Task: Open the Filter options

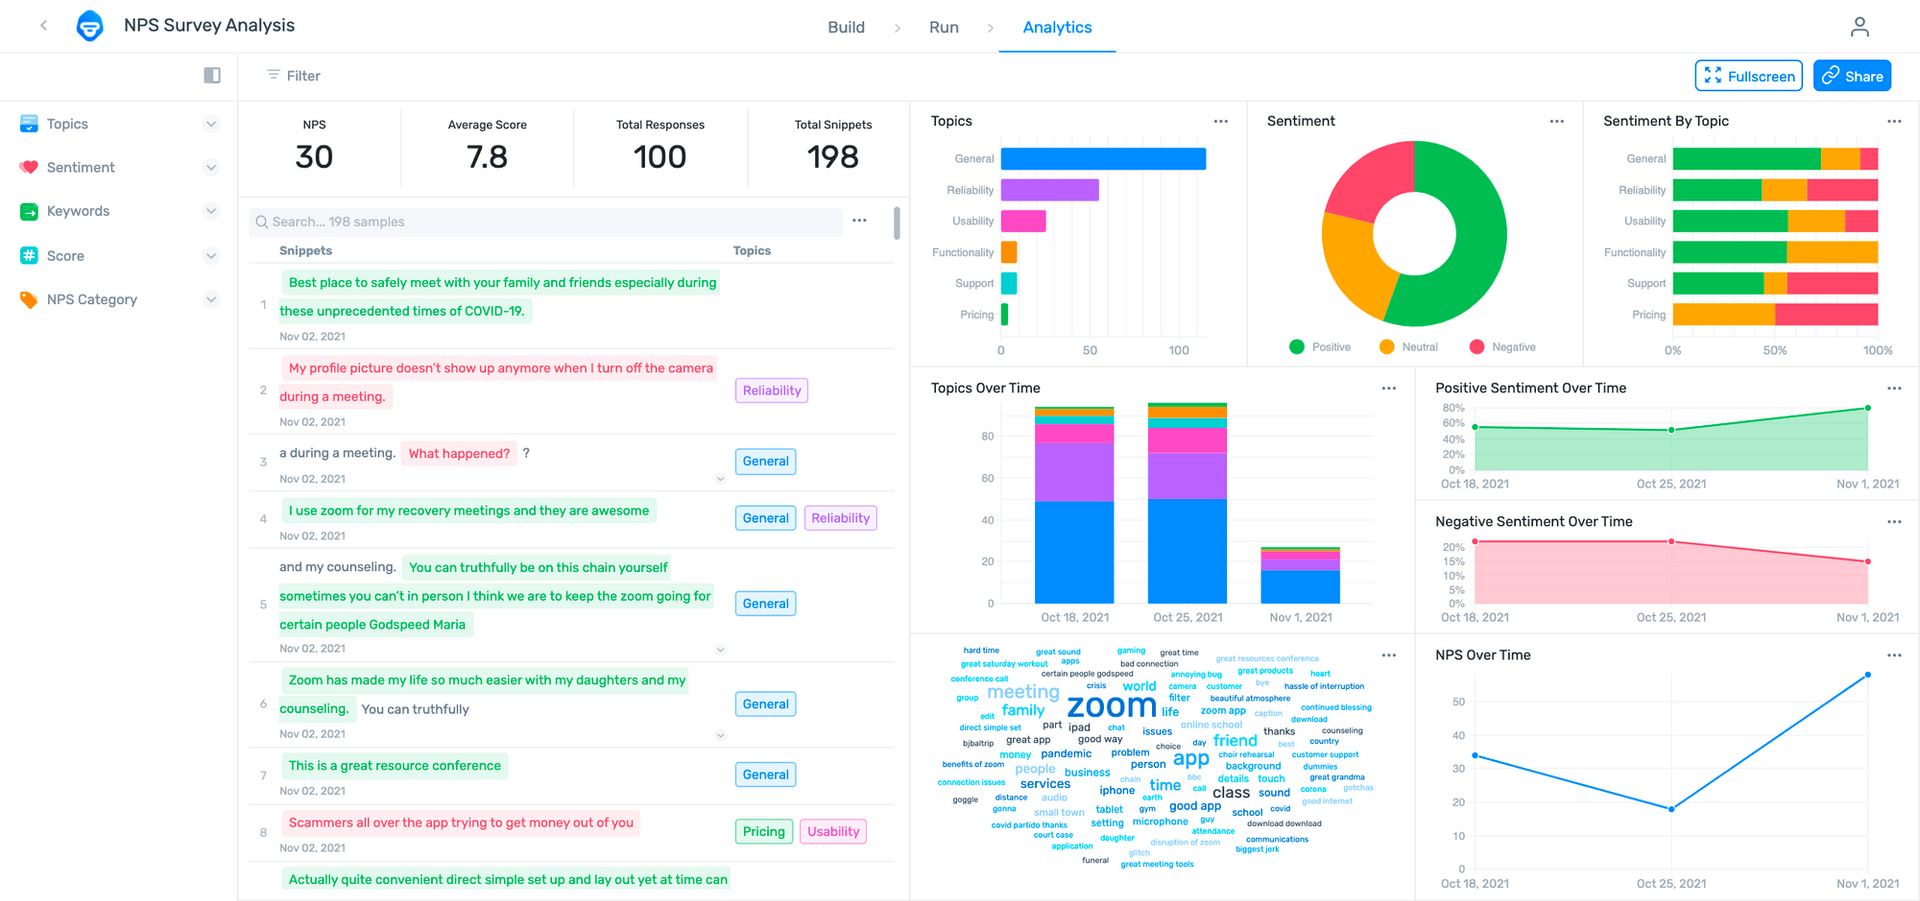Action: point(292,75)
